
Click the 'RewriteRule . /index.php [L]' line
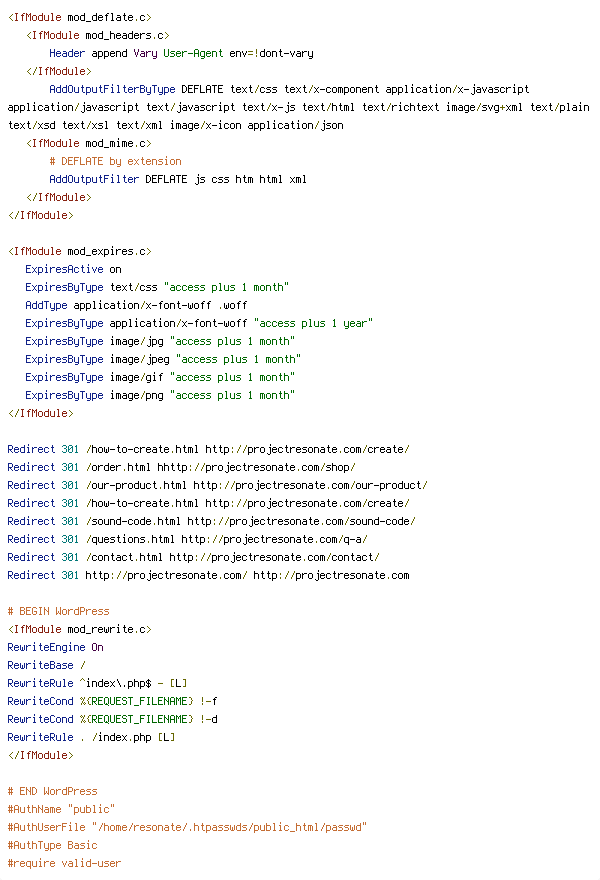click(91, 736)
